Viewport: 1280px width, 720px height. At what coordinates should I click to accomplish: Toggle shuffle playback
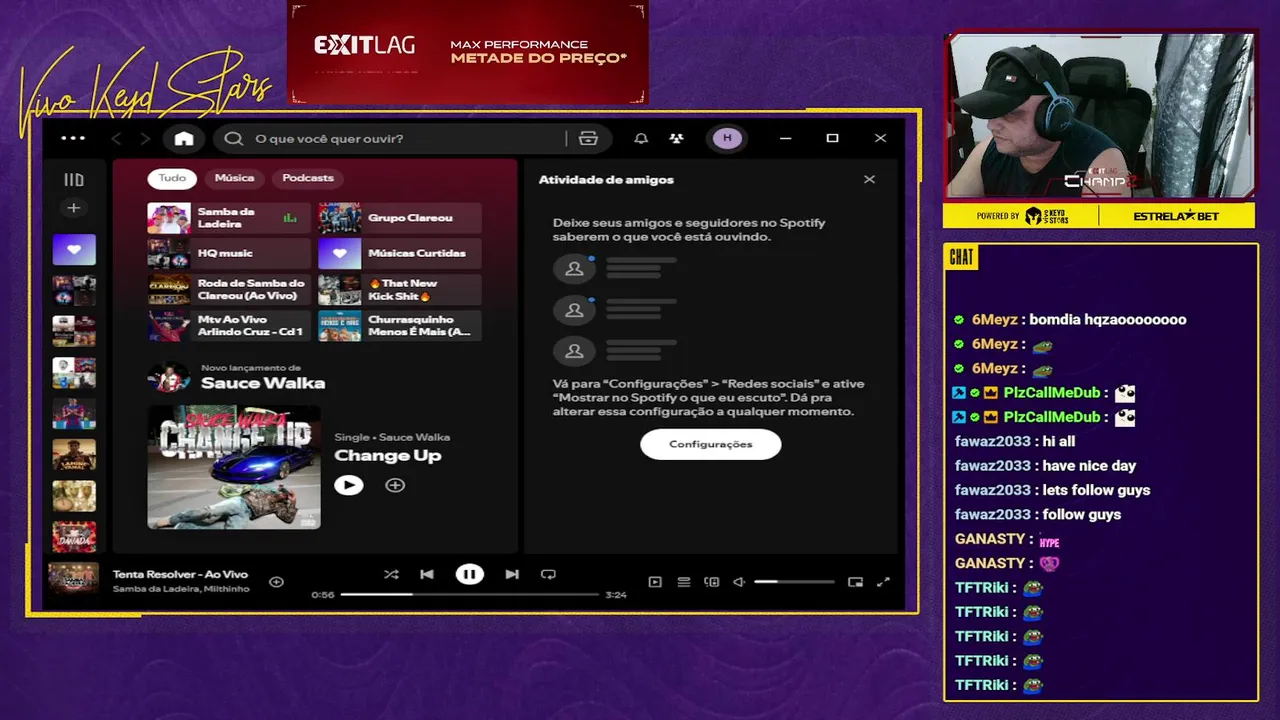click(391, 574)
